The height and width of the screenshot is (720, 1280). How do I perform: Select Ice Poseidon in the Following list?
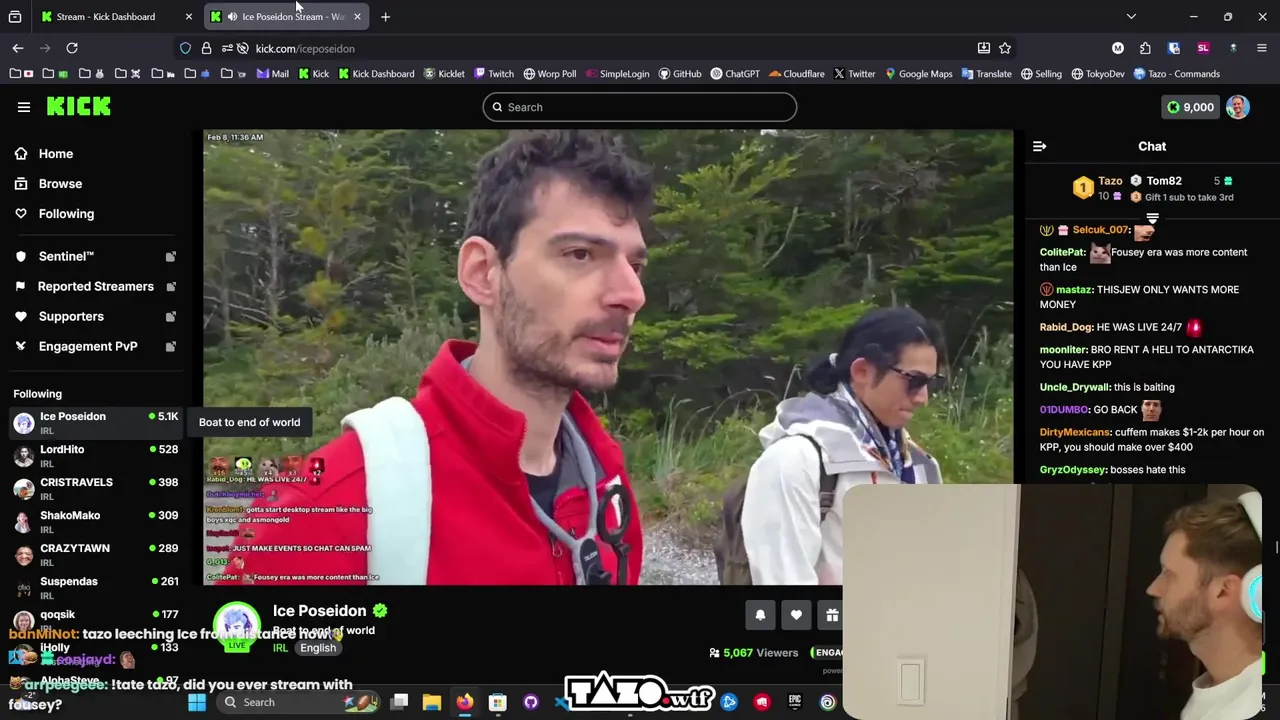tap(95, 423)
